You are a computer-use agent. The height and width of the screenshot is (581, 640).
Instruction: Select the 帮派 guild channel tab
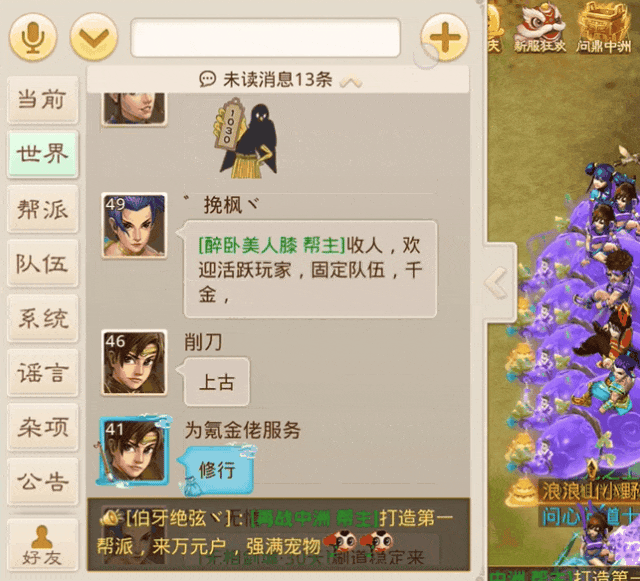pyautogui.click(x=42, y=209)
